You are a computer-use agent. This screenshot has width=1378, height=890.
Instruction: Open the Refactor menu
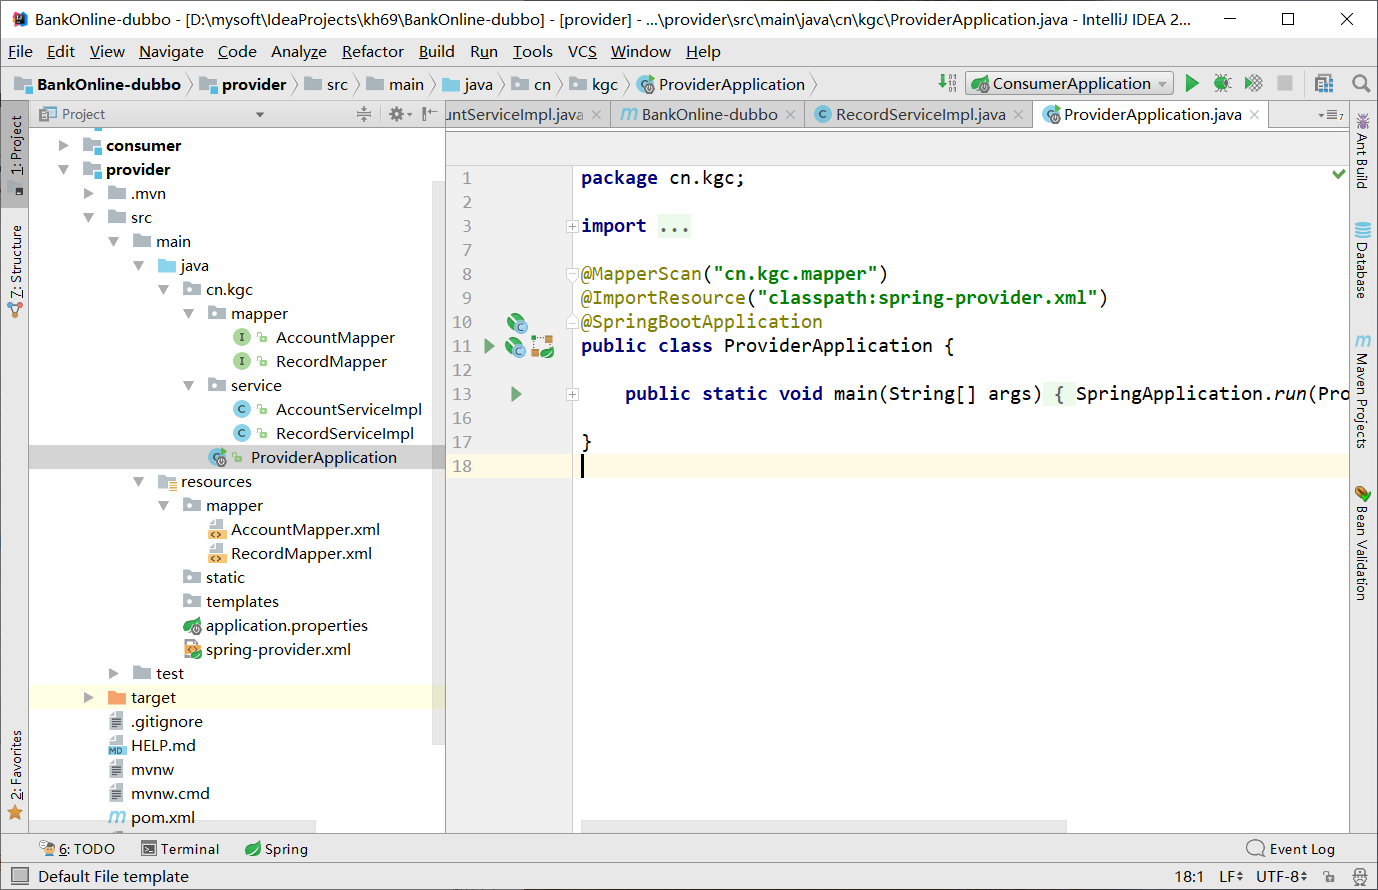373,52
